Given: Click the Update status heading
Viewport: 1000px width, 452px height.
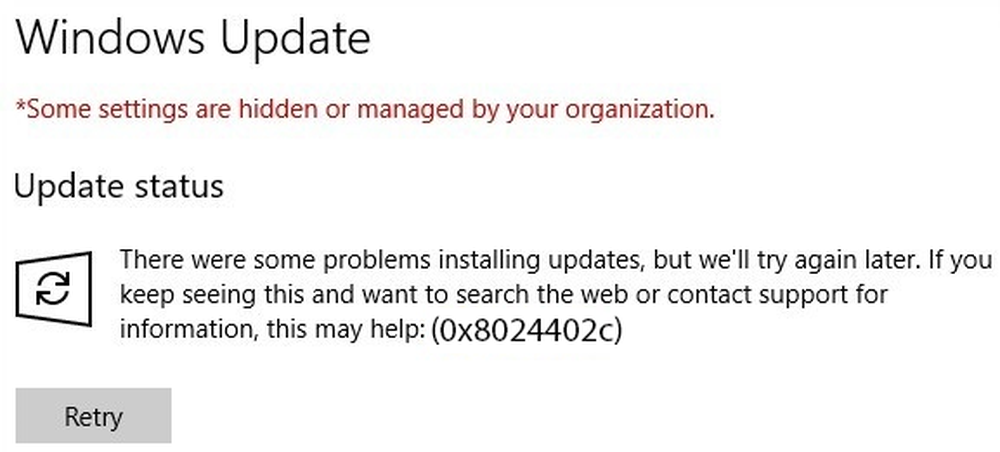Looking at the screenshot, I should pyautogui.click(x=119, y=186).
